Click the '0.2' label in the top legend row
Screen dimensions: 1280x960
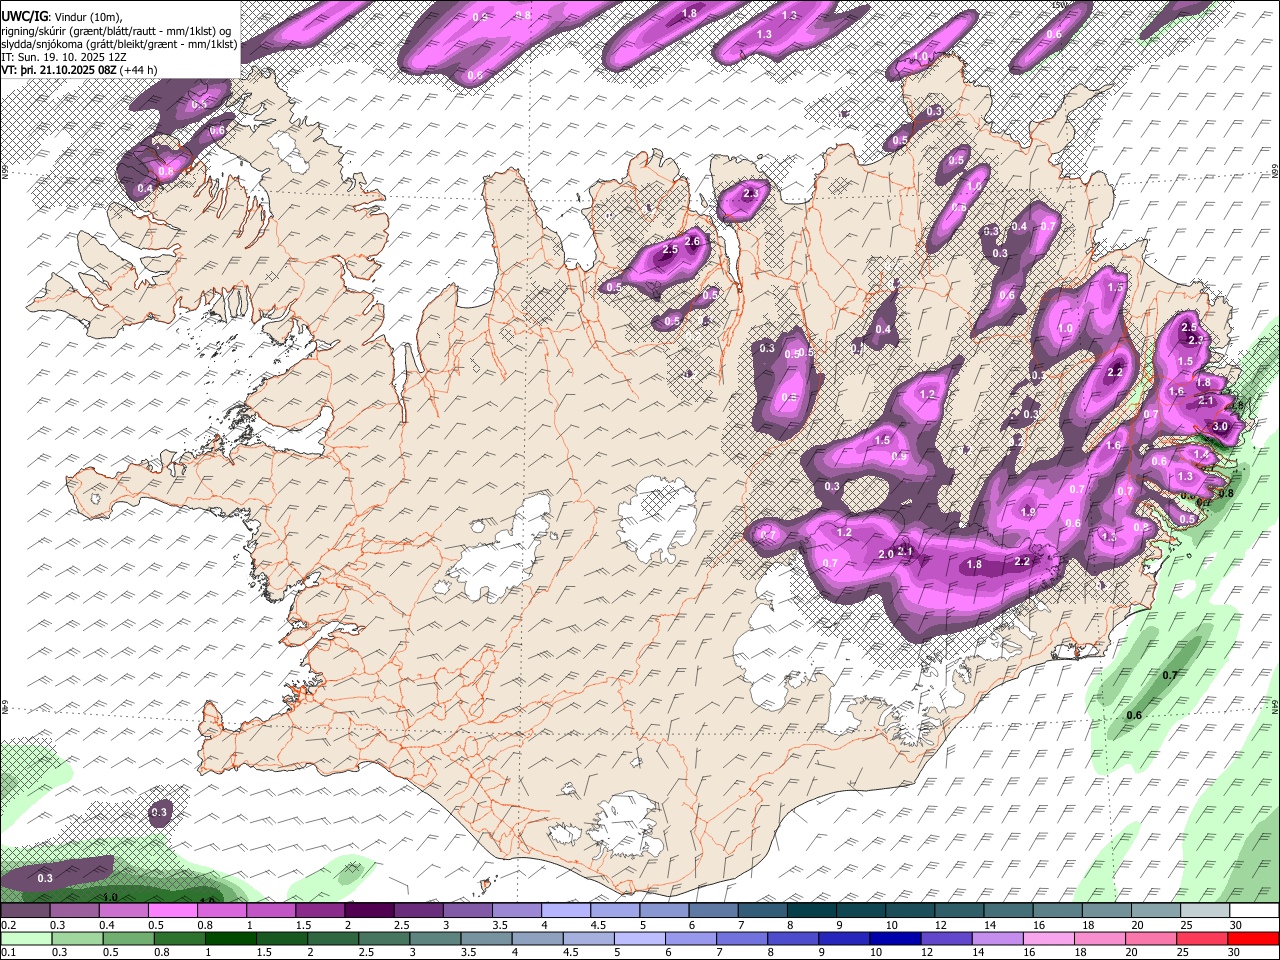point(8,925)
